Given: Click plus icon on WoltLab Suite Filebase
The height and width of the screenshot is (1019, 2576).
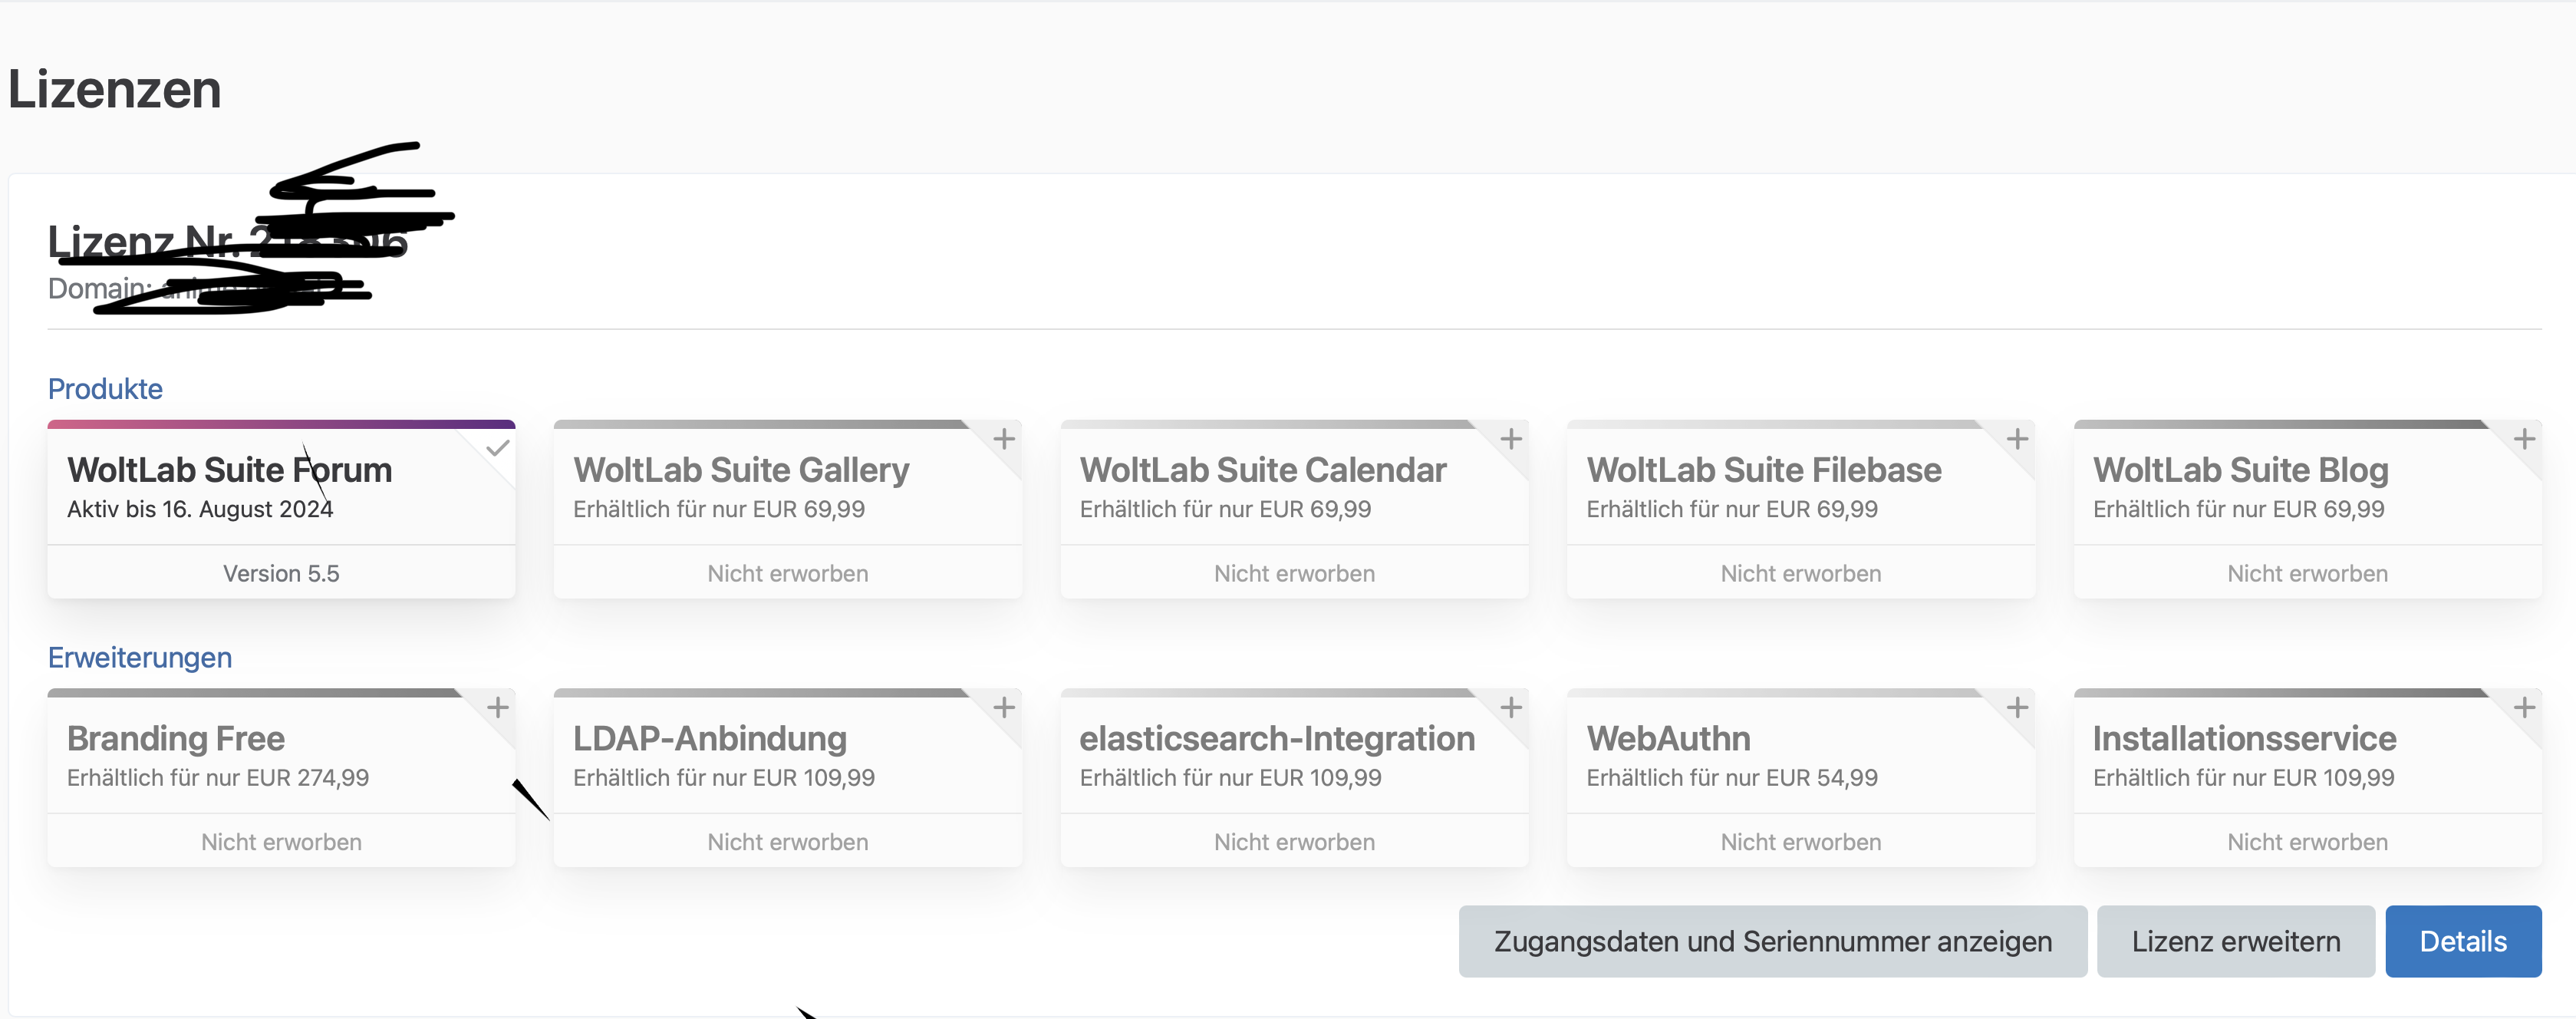Looking at the screenshot, I should click(x=2017, y=439).
